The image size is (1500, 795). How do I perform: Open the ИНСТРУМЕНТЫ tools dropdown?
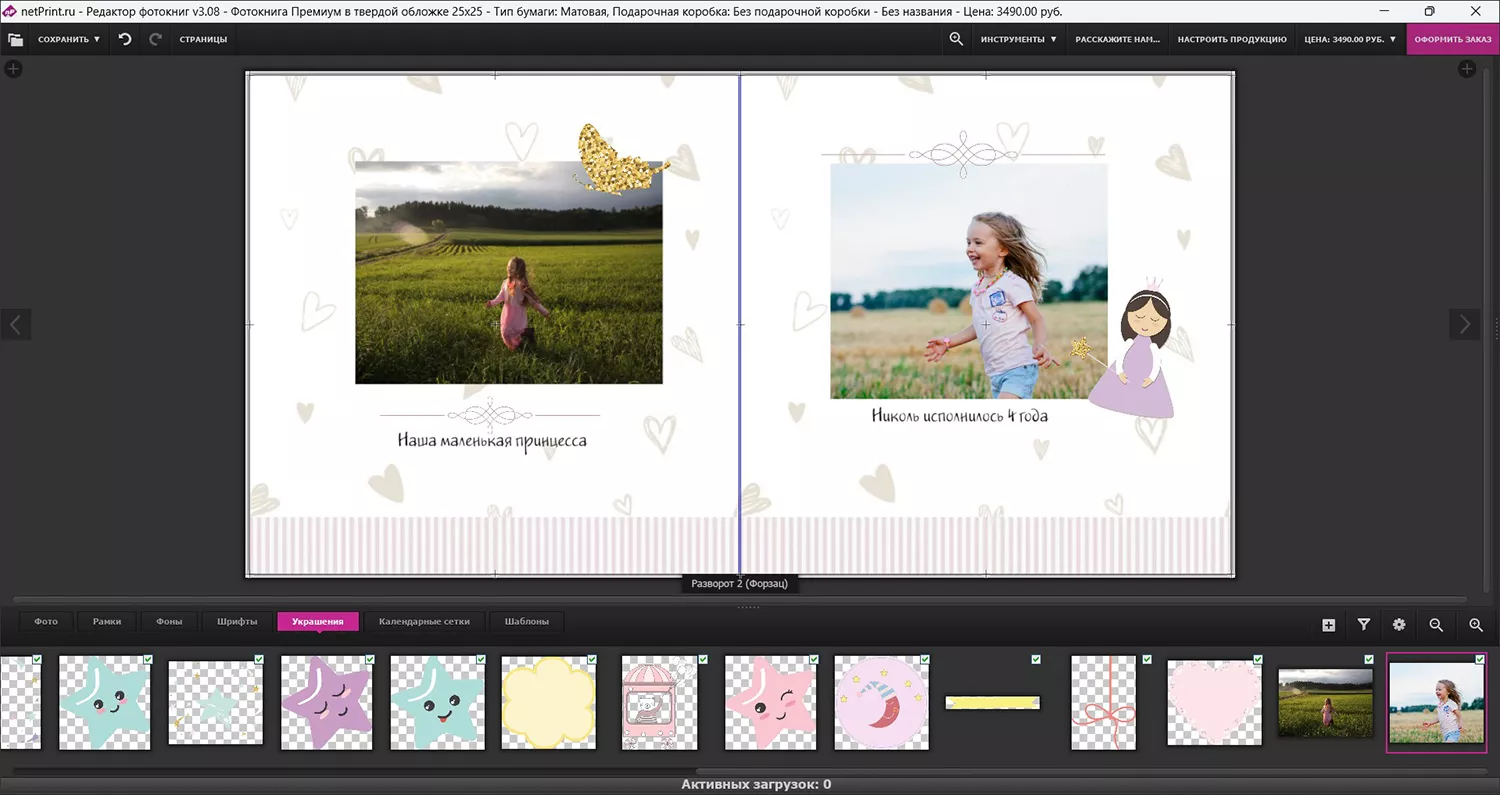point(1019,39)
